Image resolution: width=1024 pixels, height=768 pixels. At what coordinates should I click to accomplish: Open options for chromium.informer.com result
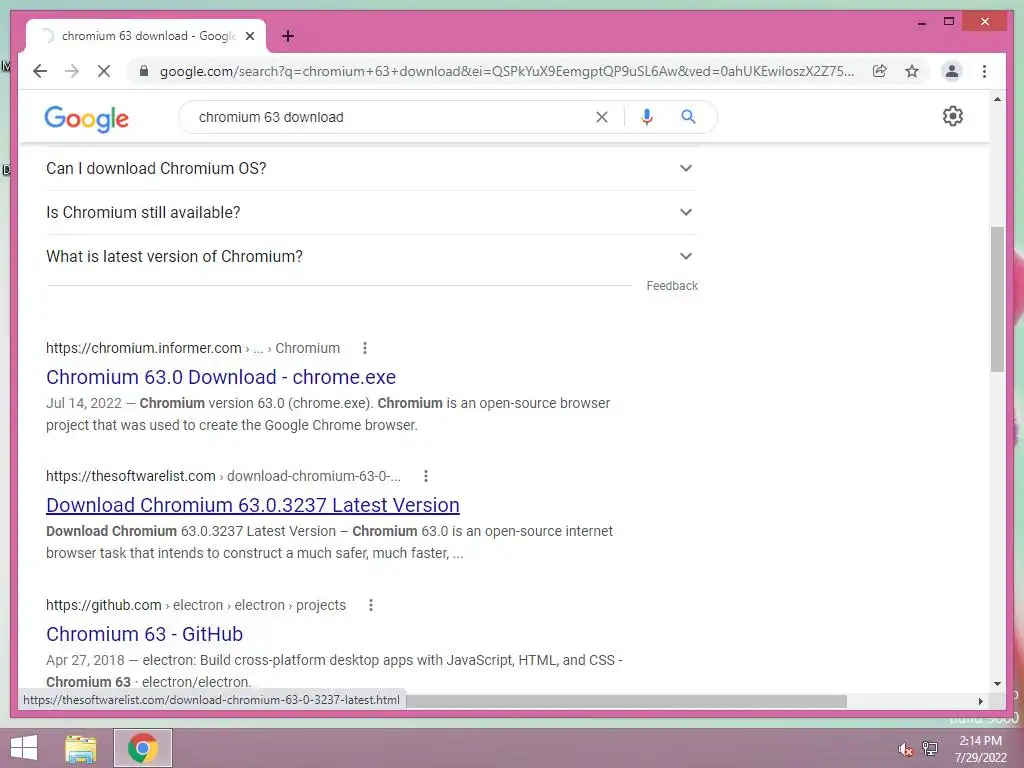pyautogui.click(x=365, y=348)
